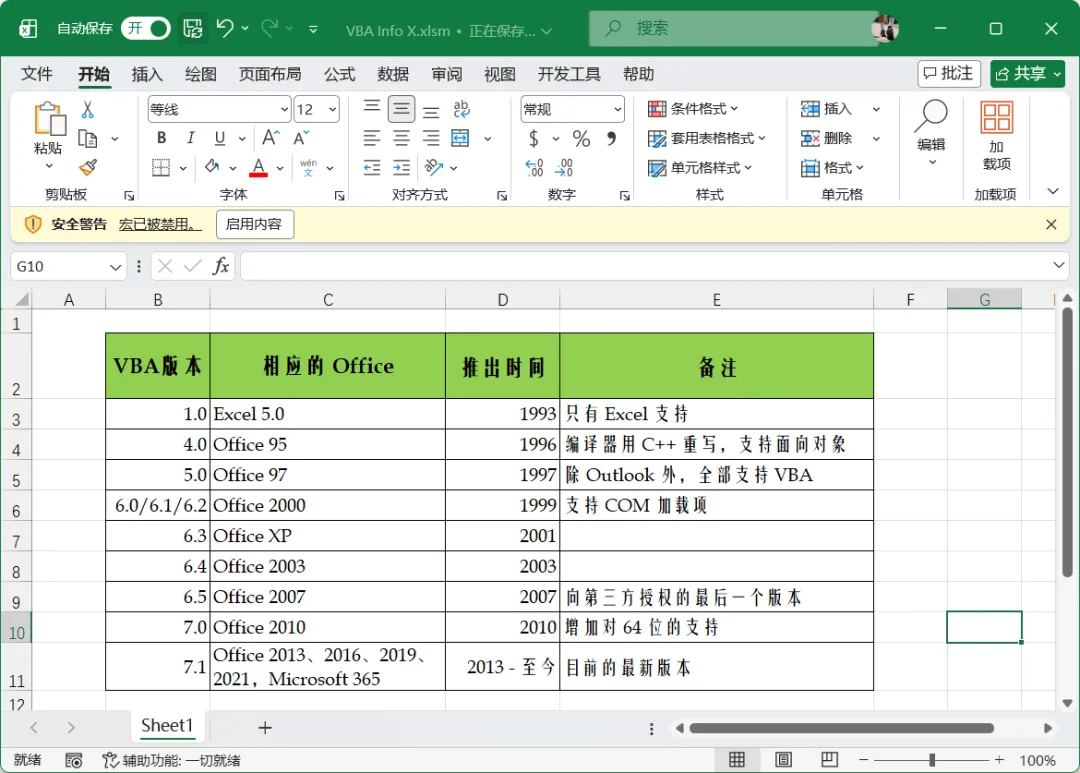Switch to the 页面布局 tab

pos(269,74)
